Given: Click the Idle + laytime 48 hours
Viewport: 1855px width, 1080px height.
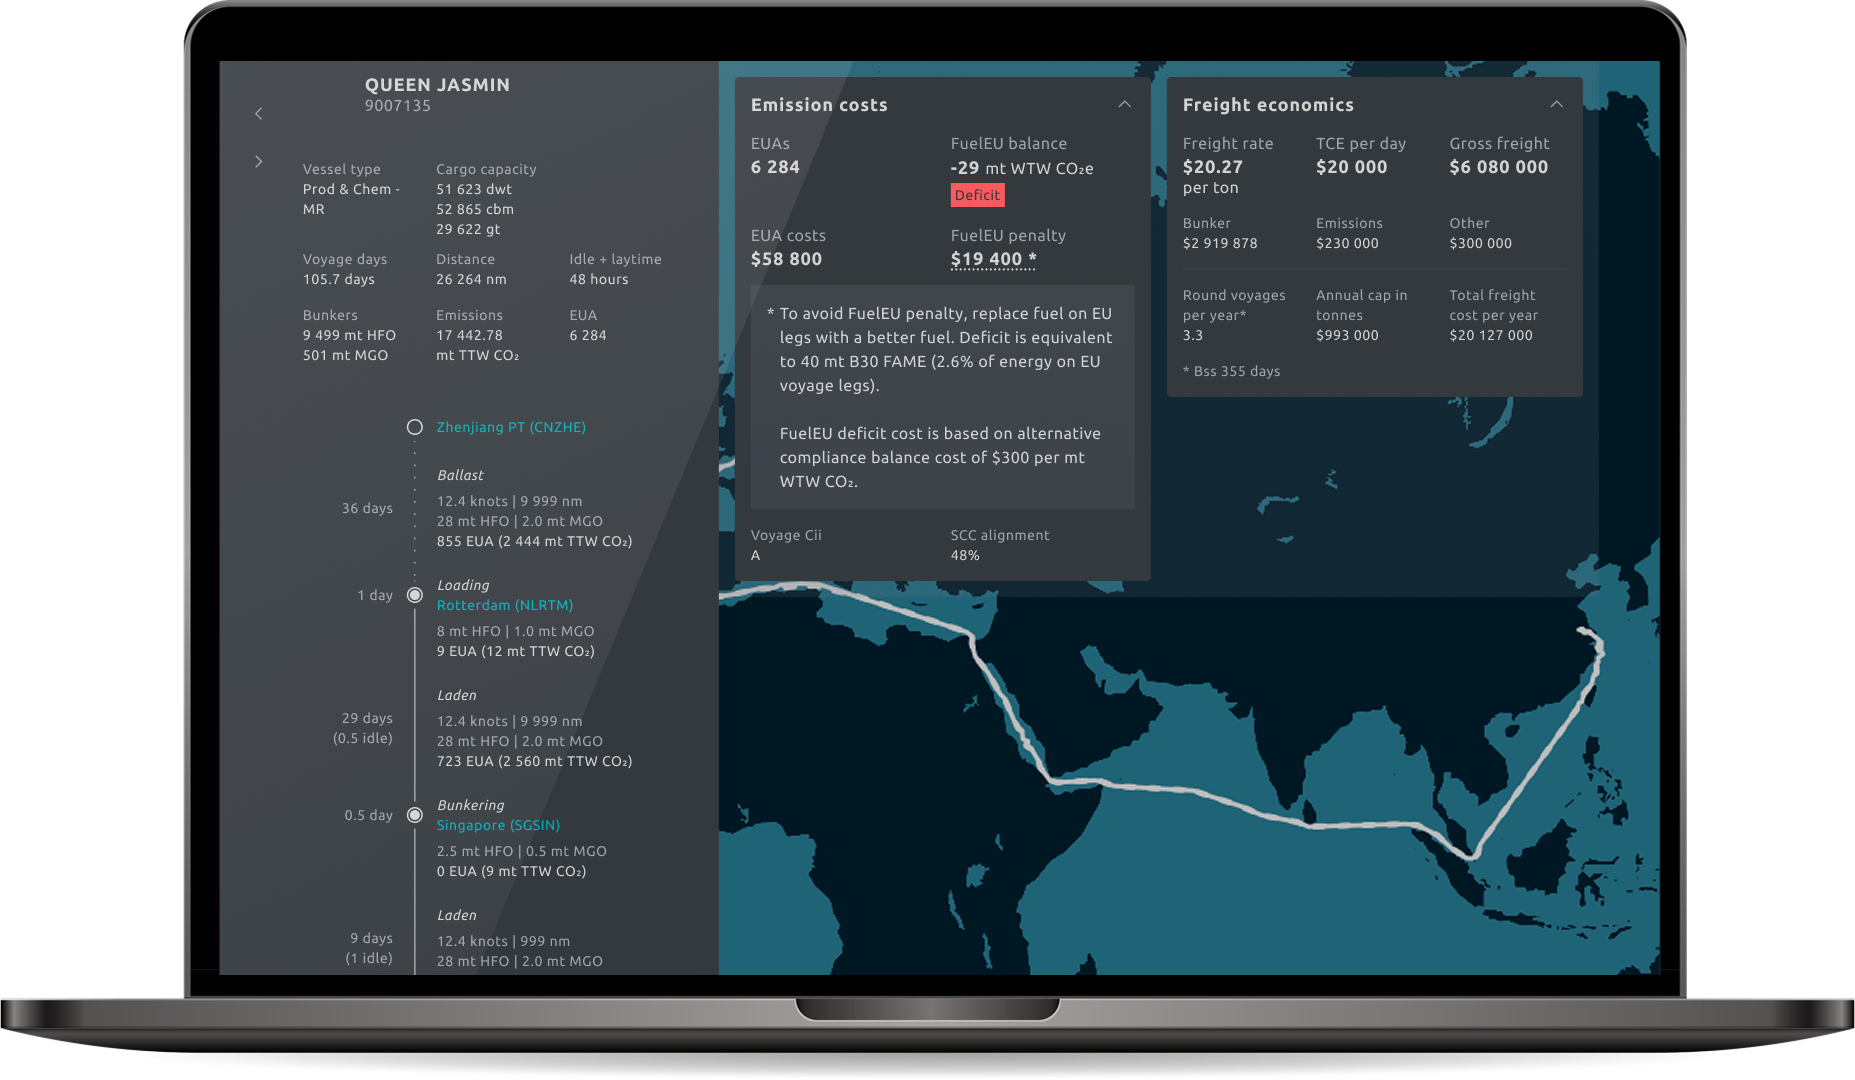Looking at the screenshot, I should pyautogui.click(x=598, y=279).
